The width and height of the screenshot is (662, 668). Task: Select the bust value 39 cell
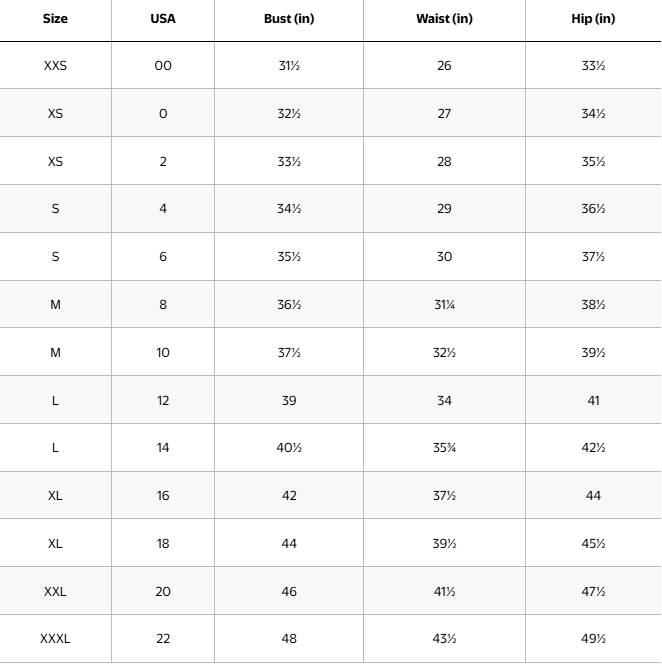289,401
